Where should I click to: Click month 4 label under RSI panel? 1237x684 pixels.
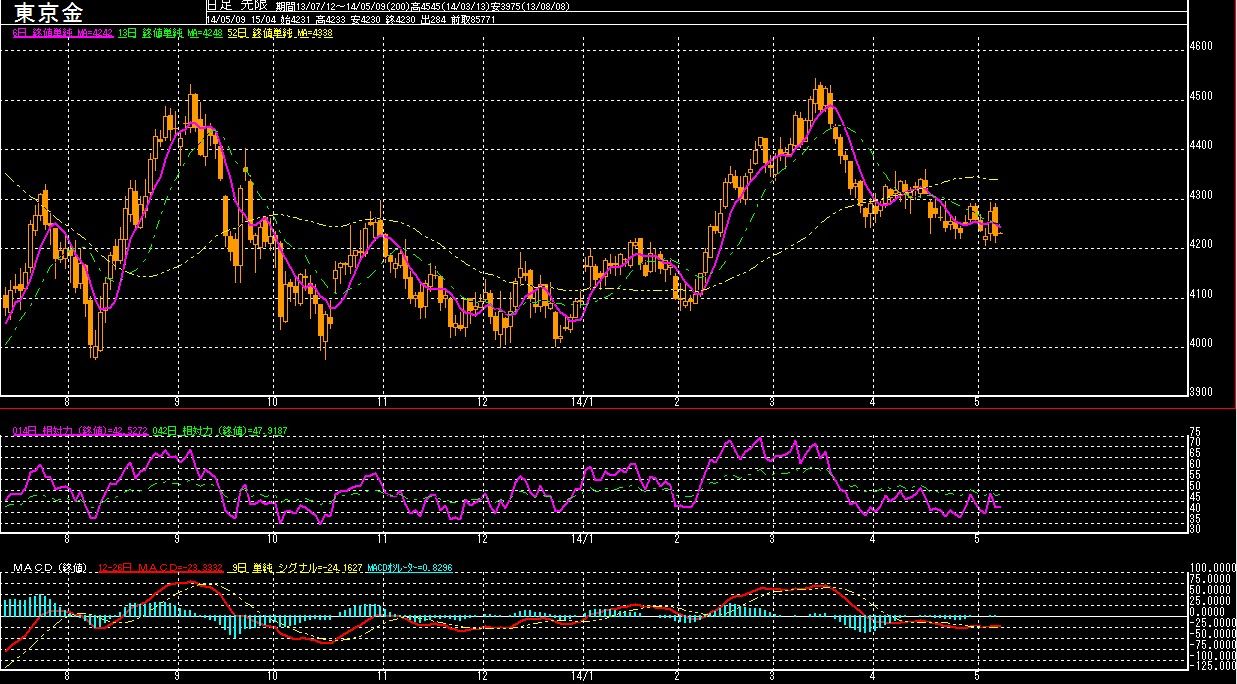(x=872, y=538)
